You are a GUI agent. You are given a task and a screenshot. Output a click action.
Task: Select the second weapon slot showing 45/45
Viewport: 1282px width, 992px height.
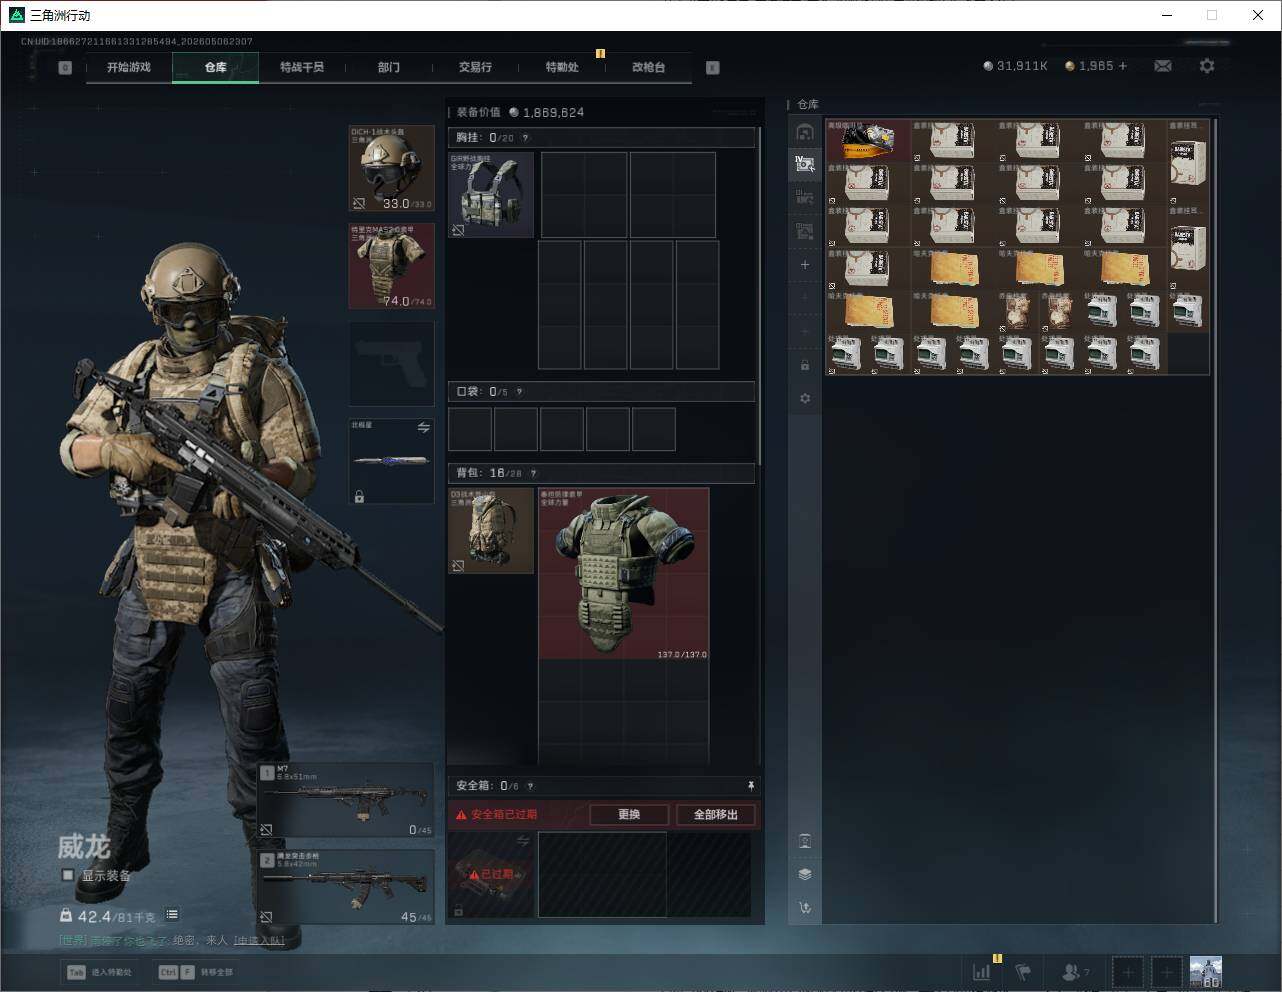pos(346,887)
